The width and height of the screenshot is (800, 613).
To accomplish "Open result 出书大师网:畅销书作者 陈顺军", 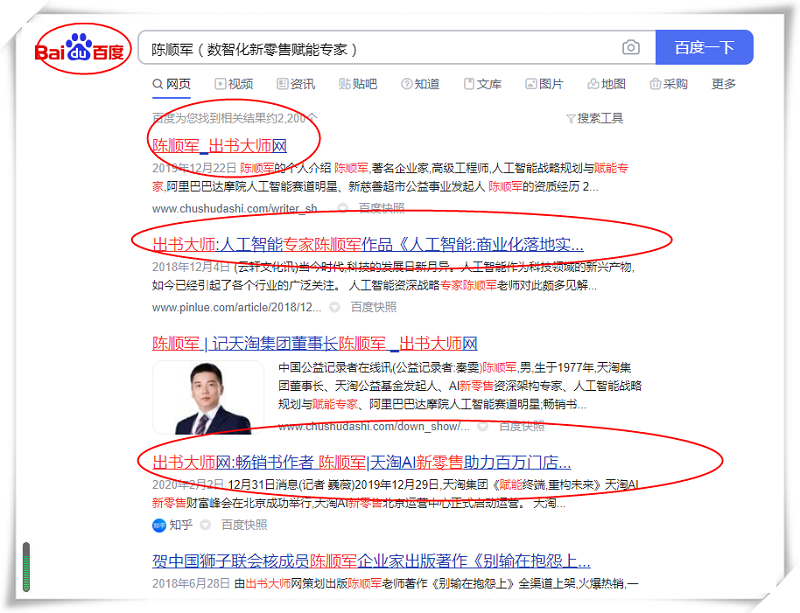I will tap(361, 462).
